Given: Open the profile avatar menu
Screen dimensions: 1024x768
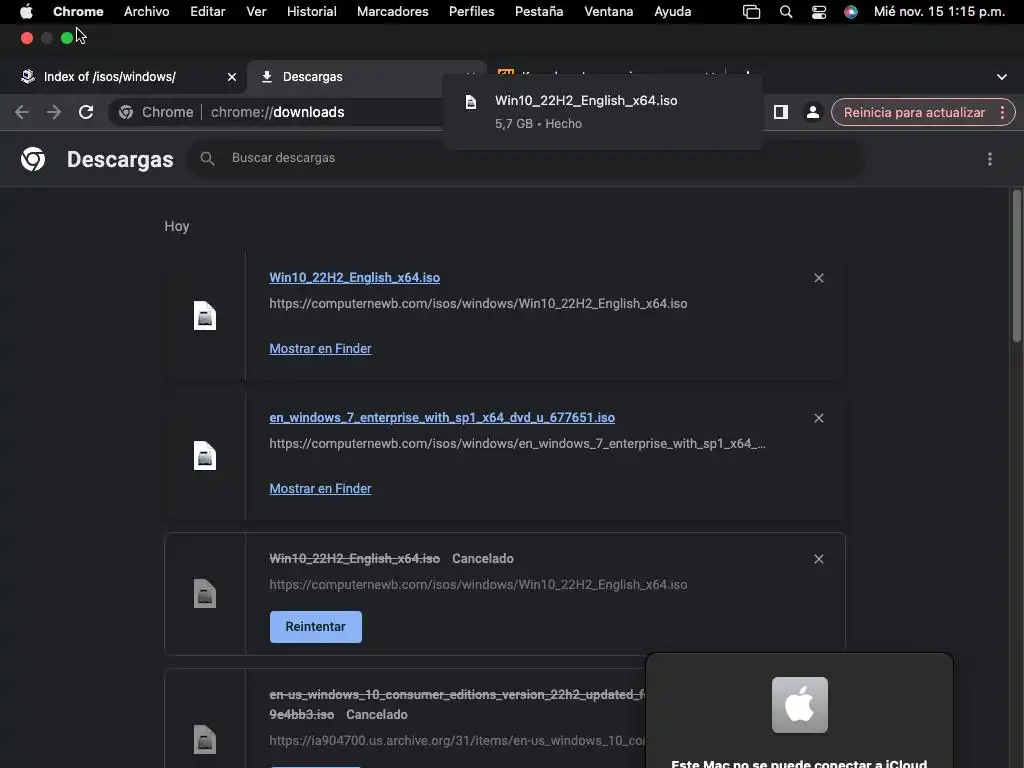Looking at the screenshot, I should click(812, 112).
